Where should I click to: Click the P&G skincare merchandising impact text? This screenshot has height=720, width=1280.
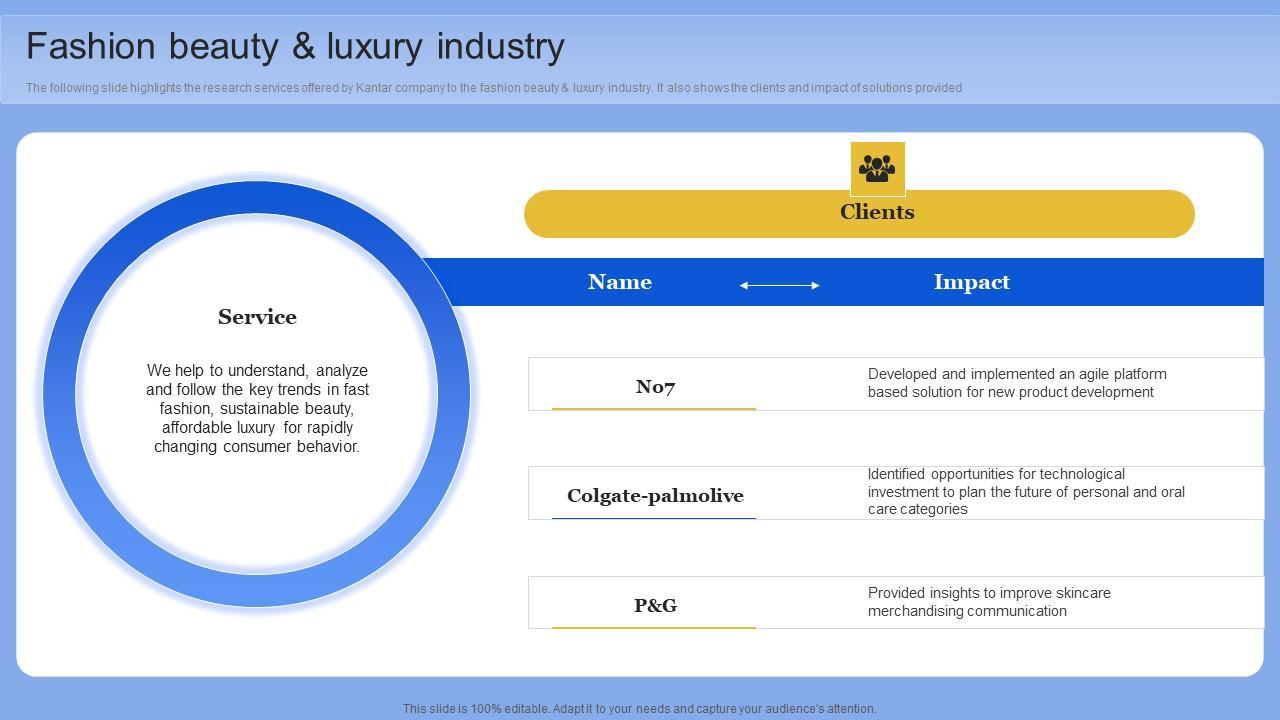[x=989, y=602]
